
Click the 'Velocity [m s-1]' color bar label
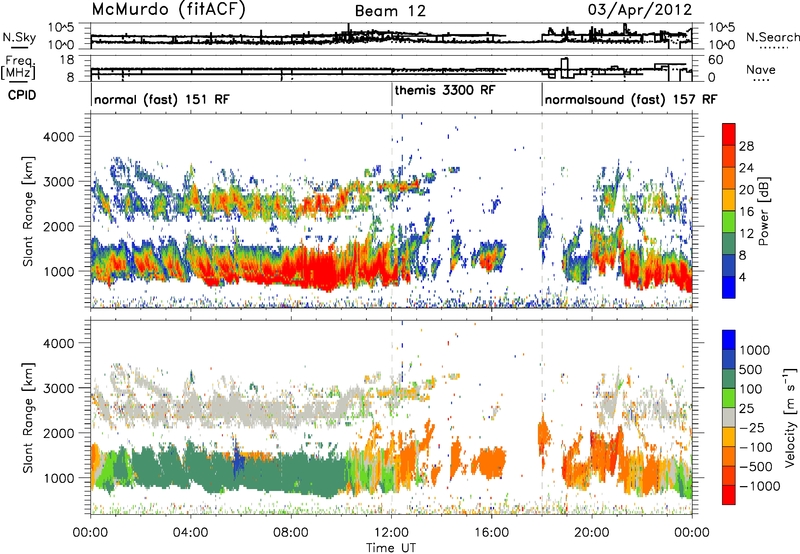[790, 417]
